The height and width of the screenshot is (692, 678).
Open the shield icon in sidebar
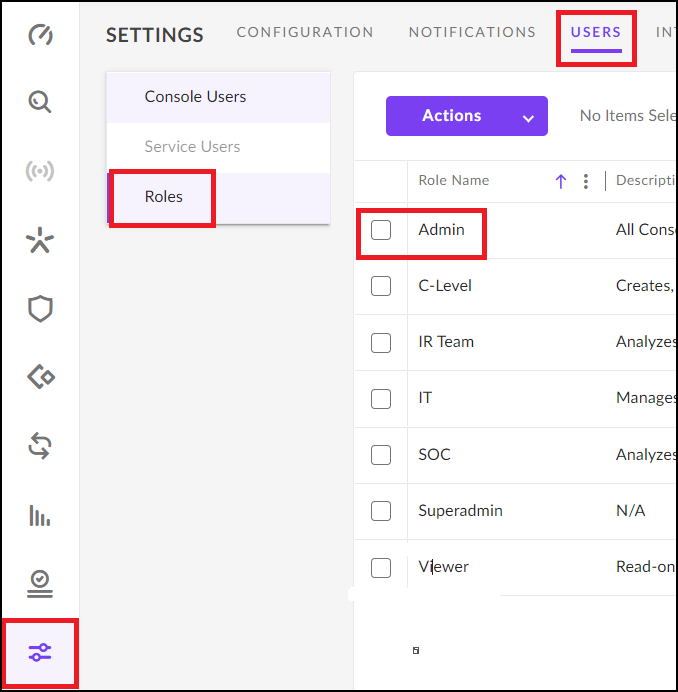[x=40, y=309]
